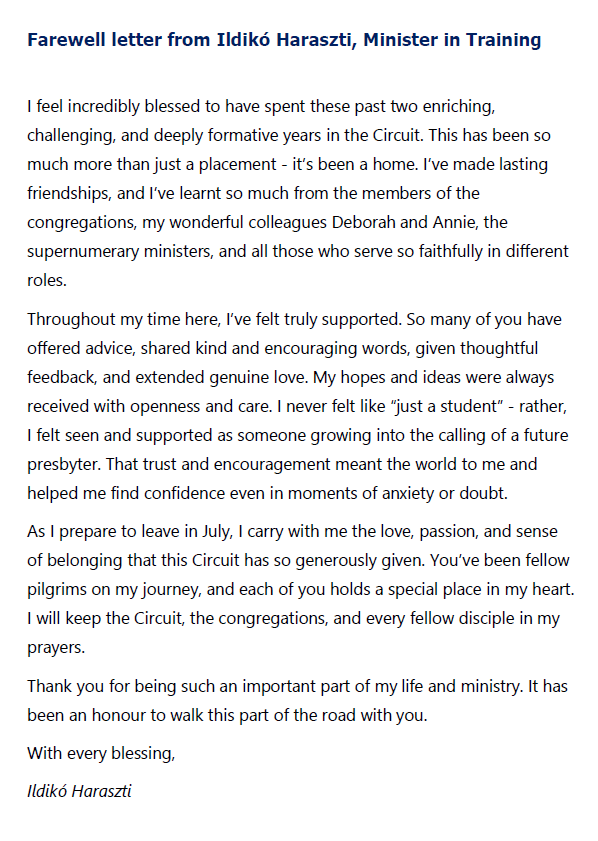Viewport: 598px width, 841px height.
Task: Click the word 'roles' ending first paragraph
Action: (47, 281)
